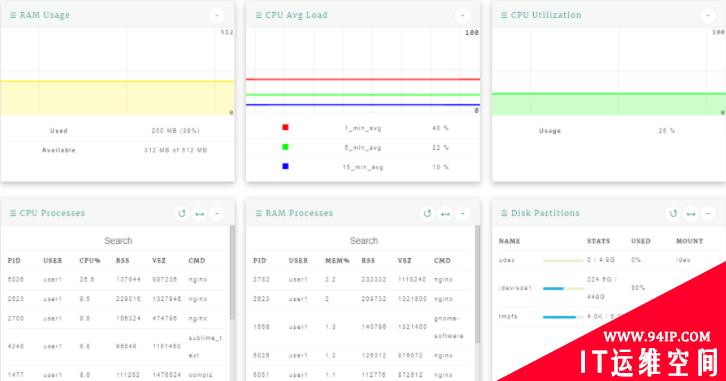Screen dimensions: 726x381
Task: Minimize the CPU Avg Load panel
Action: click(462, 15)
